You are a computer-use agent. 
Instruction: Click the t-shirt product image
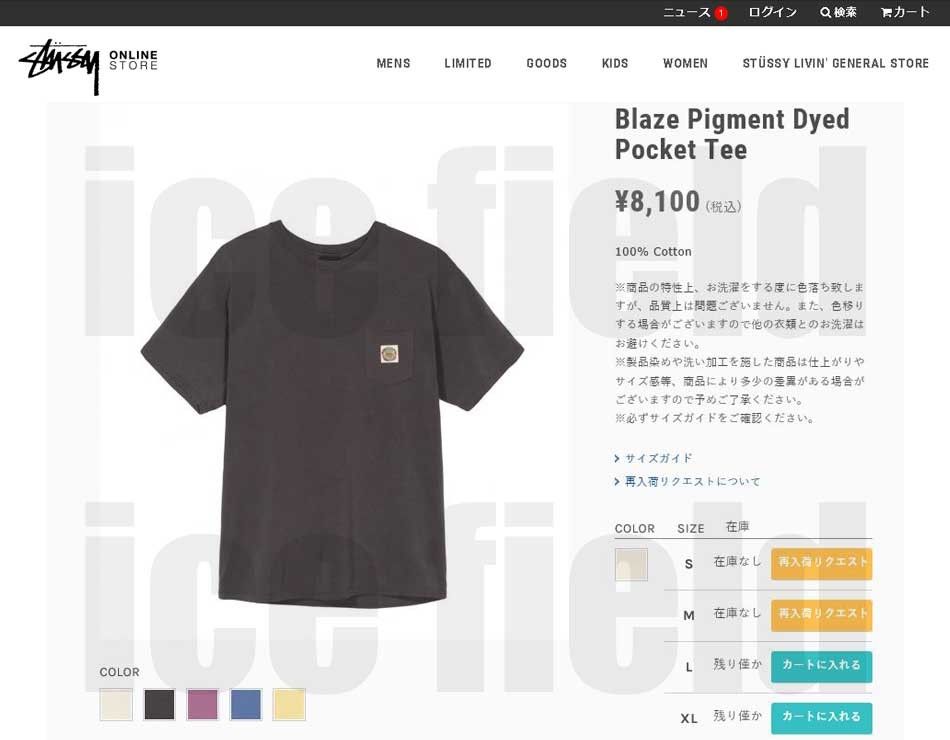(332, 414)
